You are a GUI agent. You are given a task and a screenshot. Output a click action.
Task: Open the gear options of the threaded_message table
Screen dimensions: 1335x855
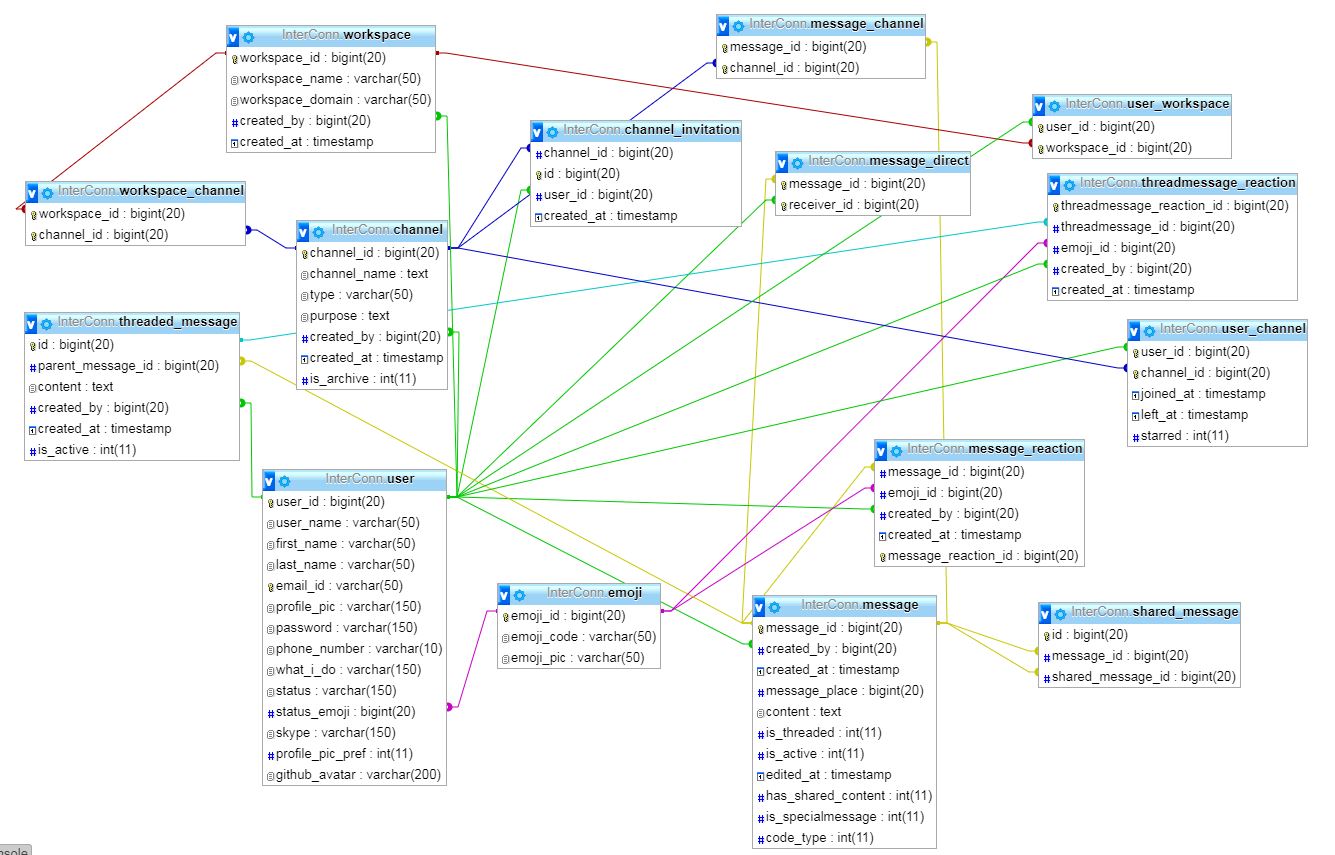tap(47, 324)
